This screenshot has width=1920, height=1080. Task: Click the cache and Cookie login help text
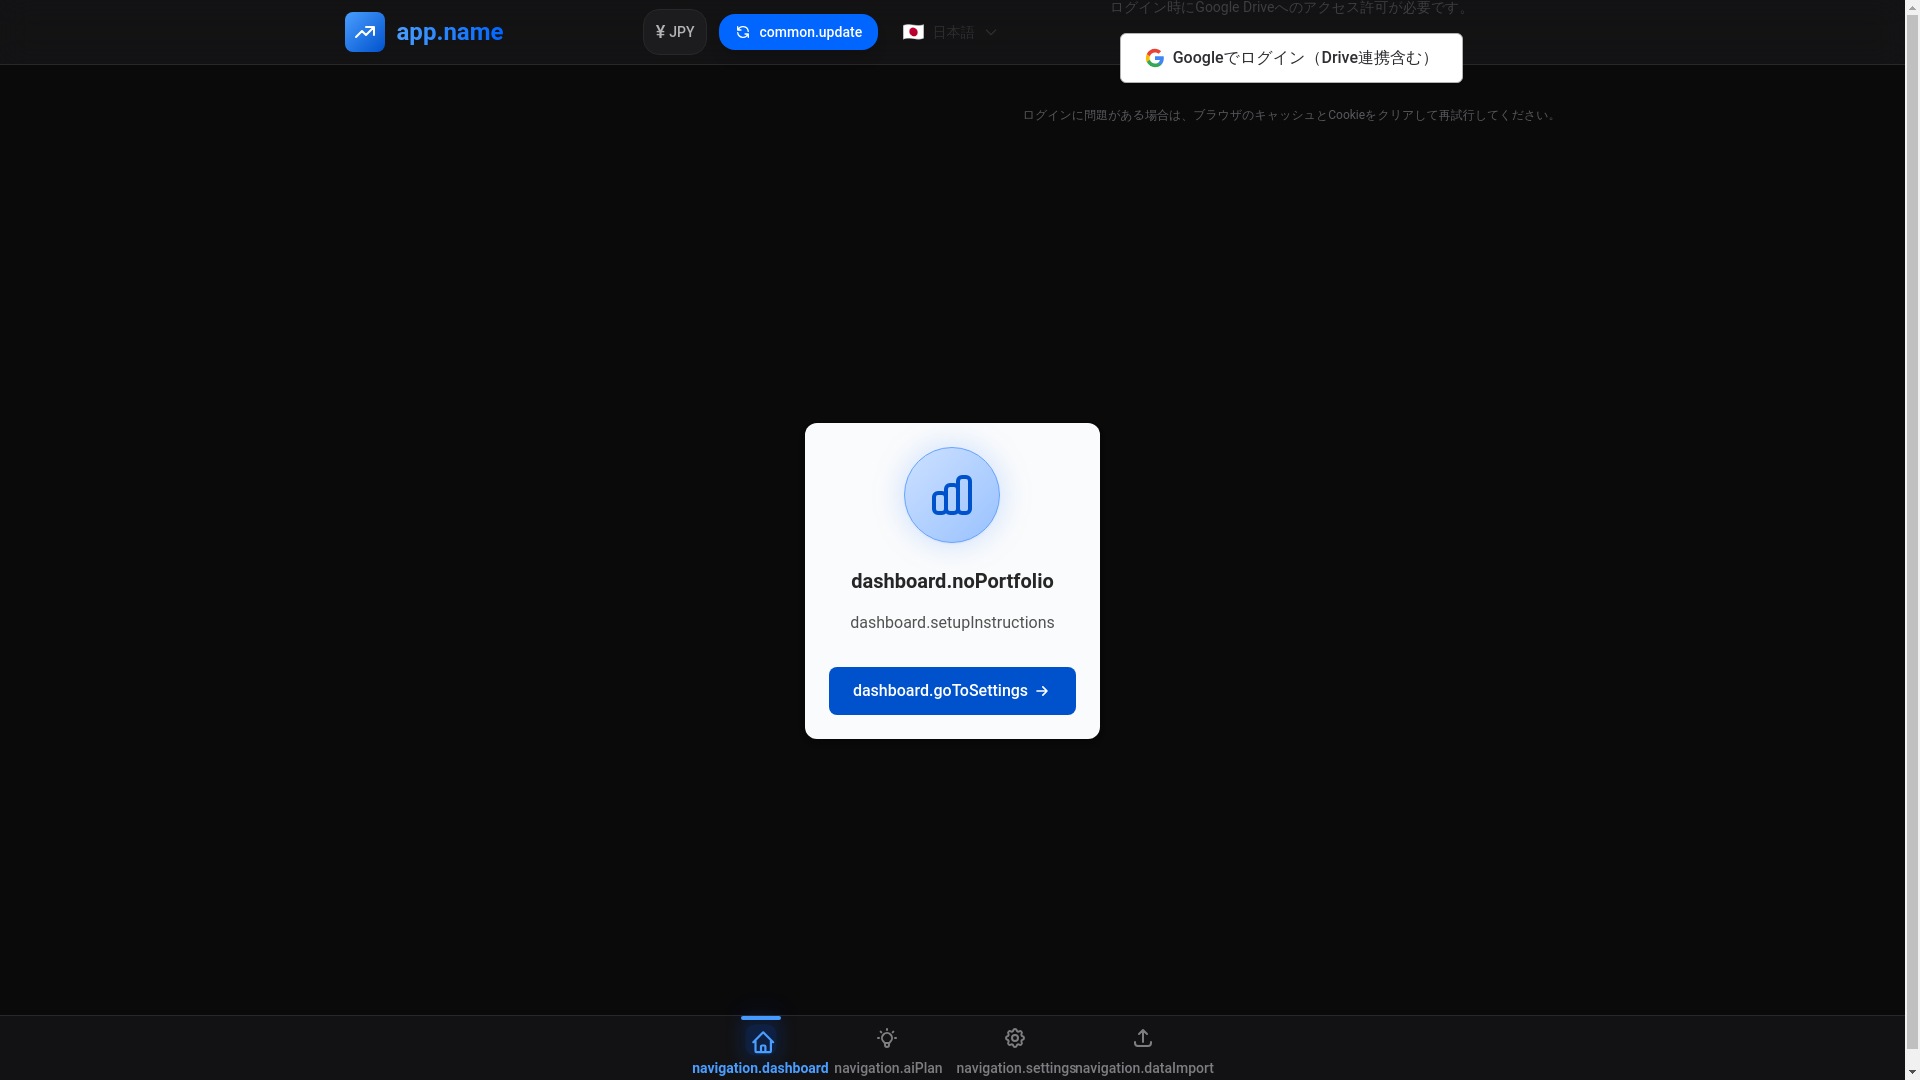1290,115
